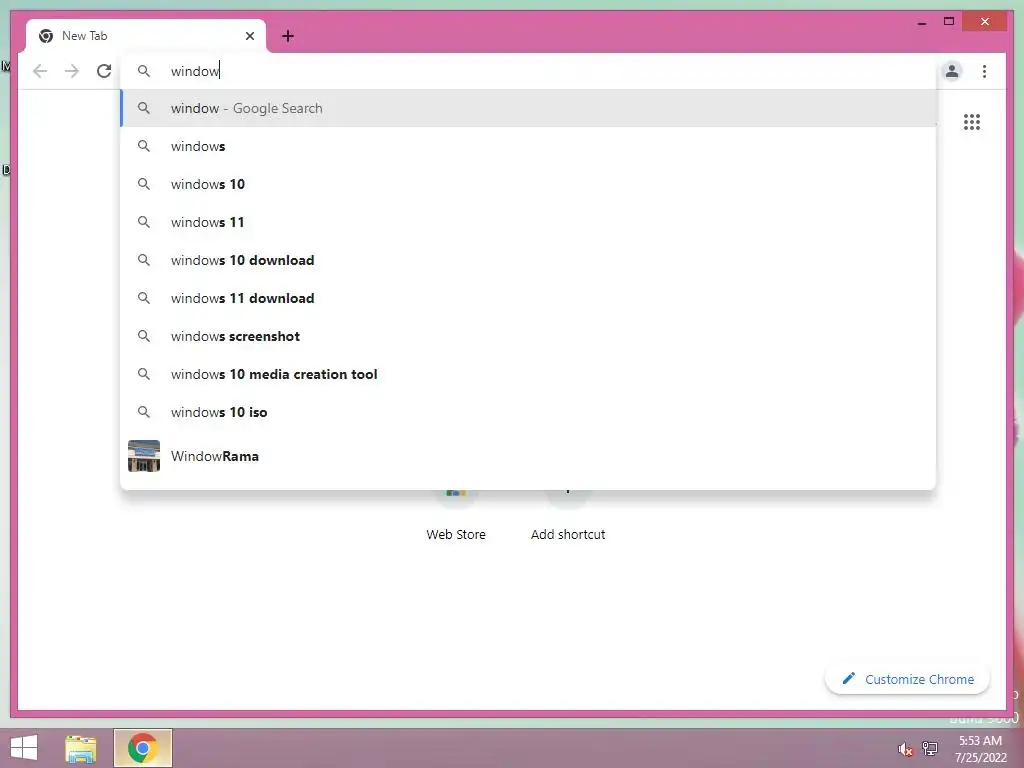Viewport: 1024px width, 768px height.
Task: Open Customize Chrome button
Action: 907,679
